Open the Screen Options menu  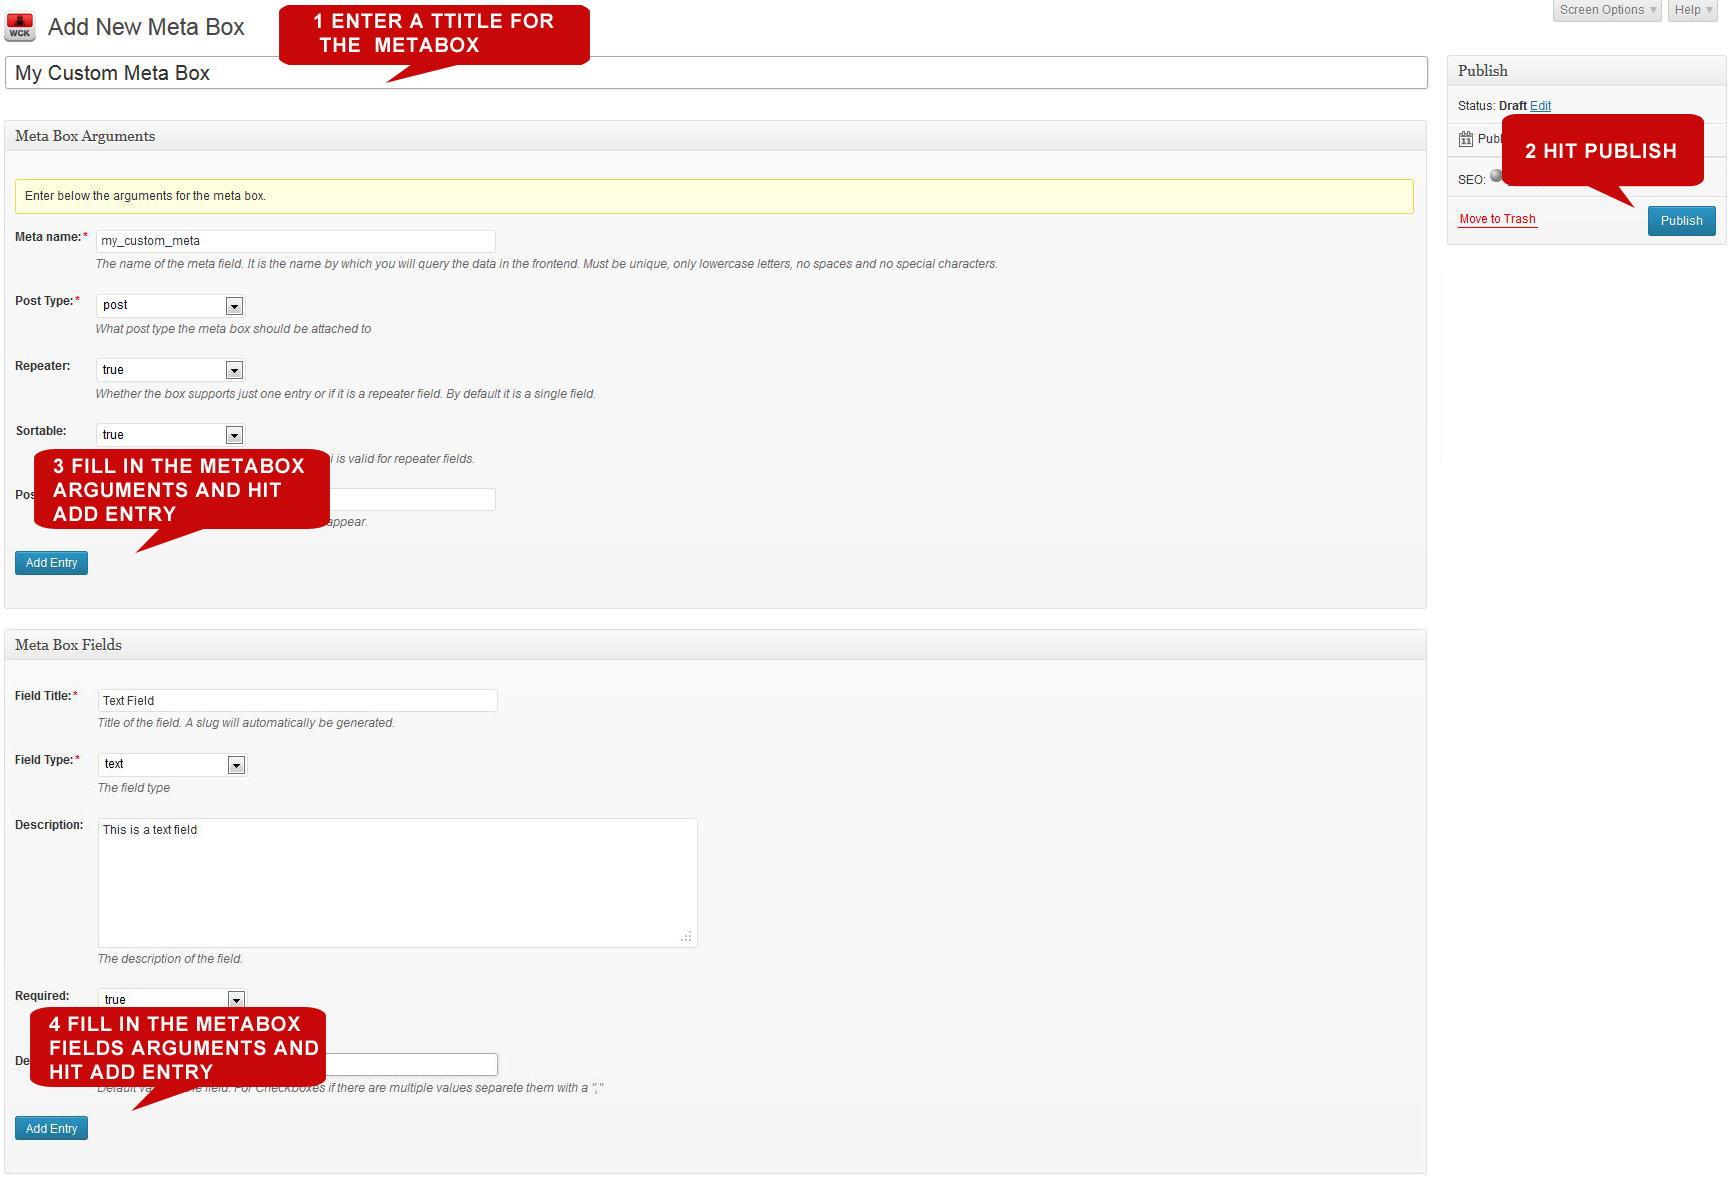1605,10
